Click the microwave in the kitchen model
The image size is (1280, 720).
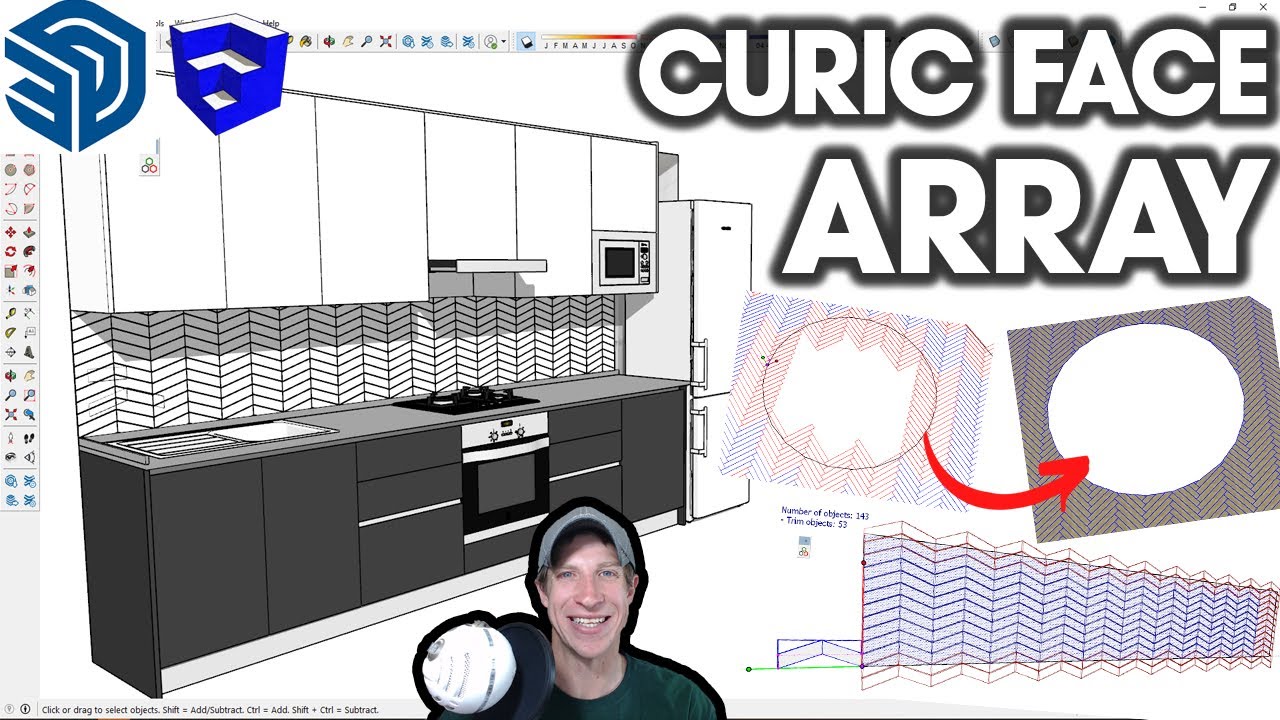[625, 262]
